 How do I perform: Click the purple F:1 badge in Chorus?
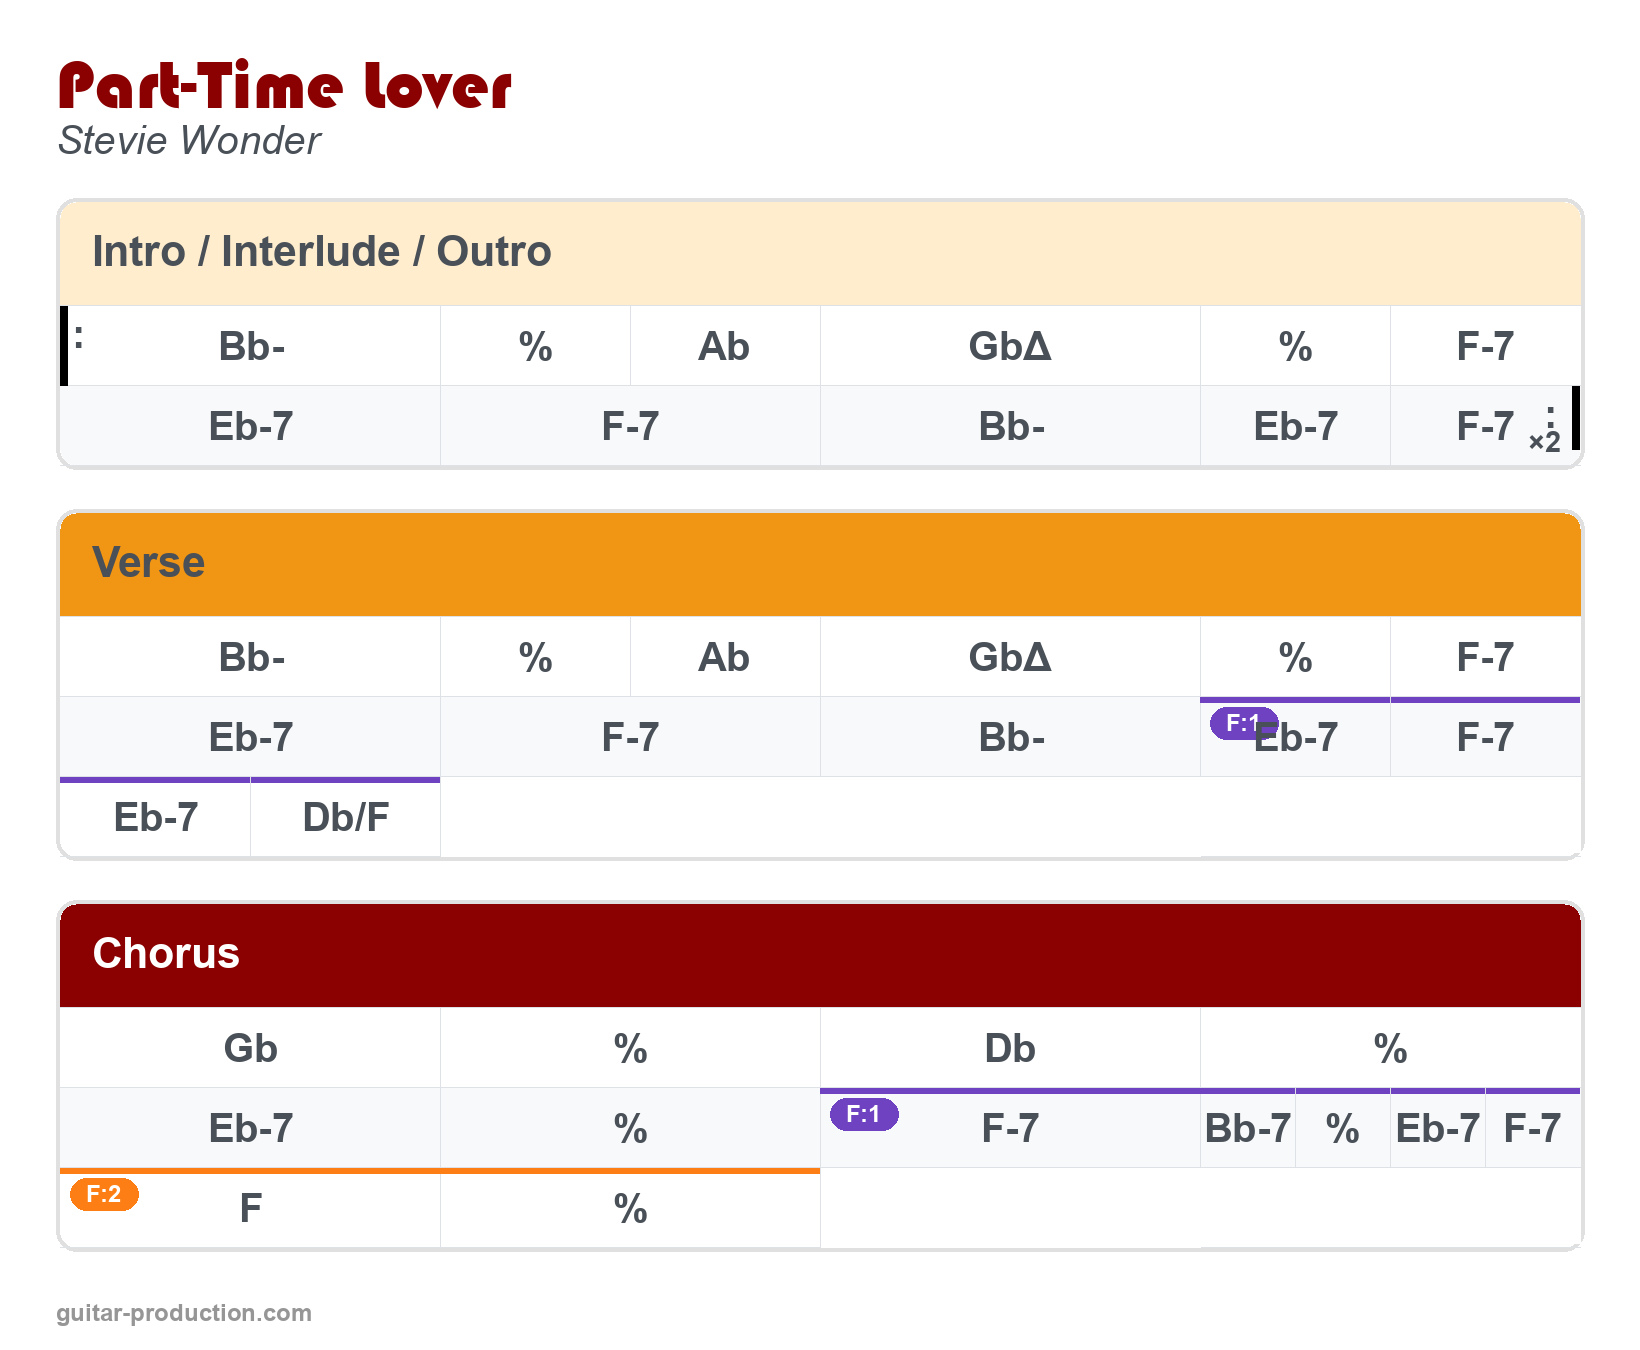pos(864,1114)
